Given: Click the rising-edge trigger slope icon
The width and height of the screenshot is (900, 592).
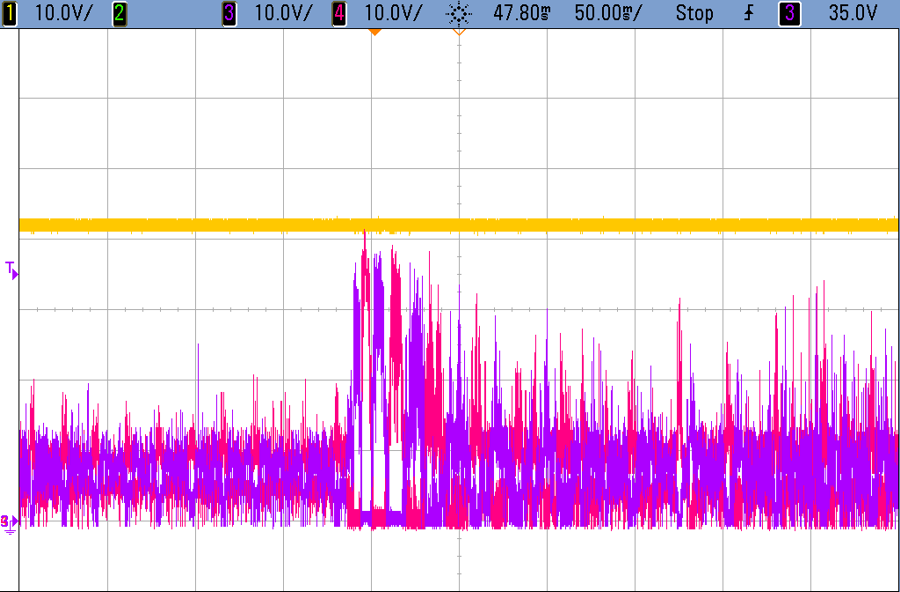Looking at the screenshot, I should (x=748, y=13).
